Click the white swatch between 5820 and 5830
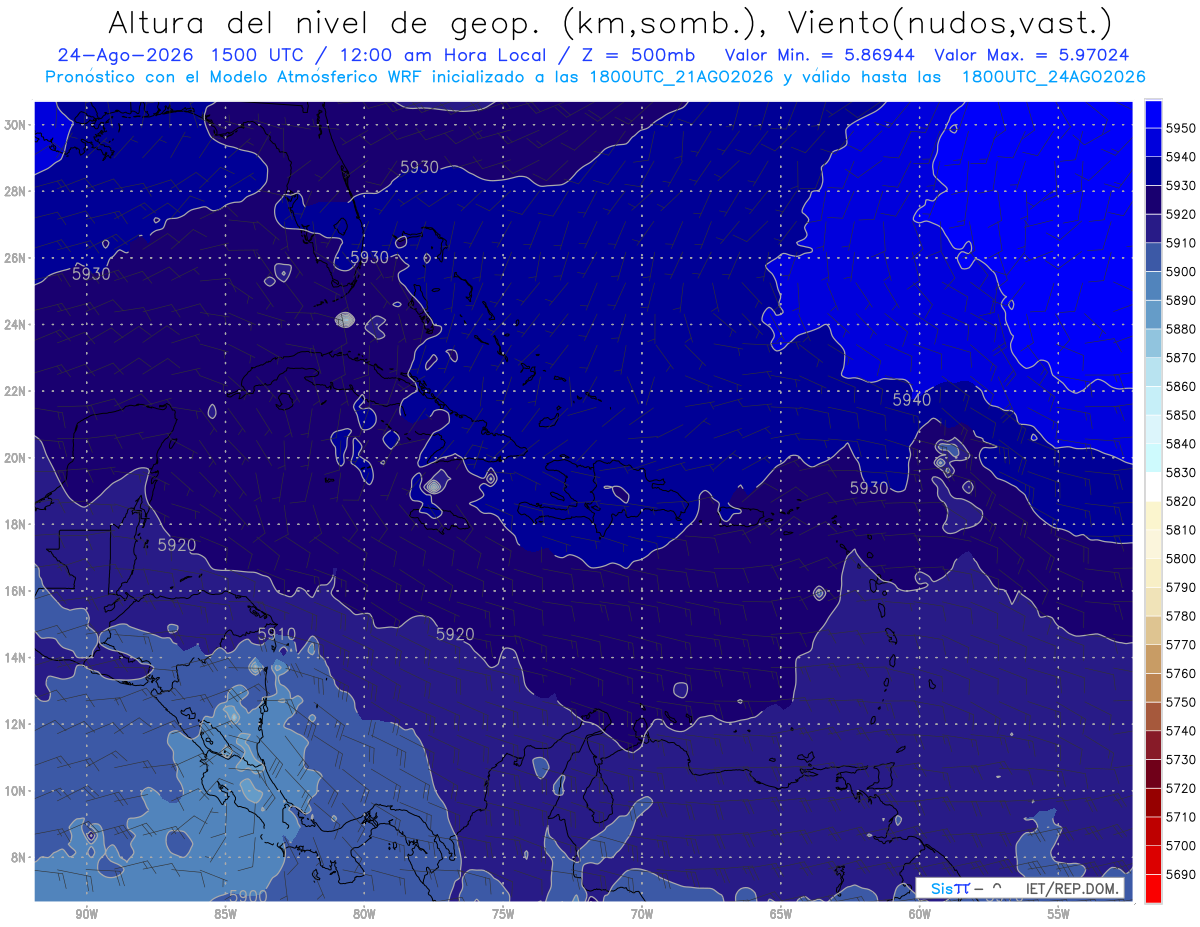Image resolution: width=1200 pixels, height=927 pixels. [1152, 486]
